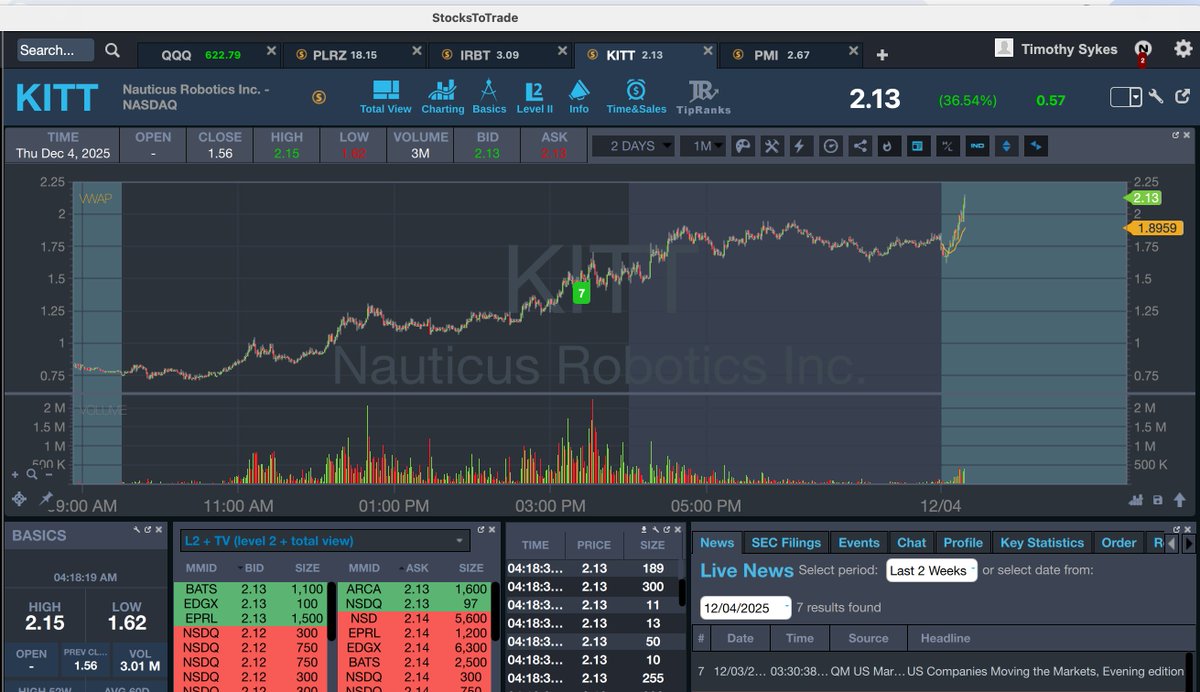Click the chart zoom-out minus icon
This screenshot has width=1200, height=692.
tap(49, 475)
